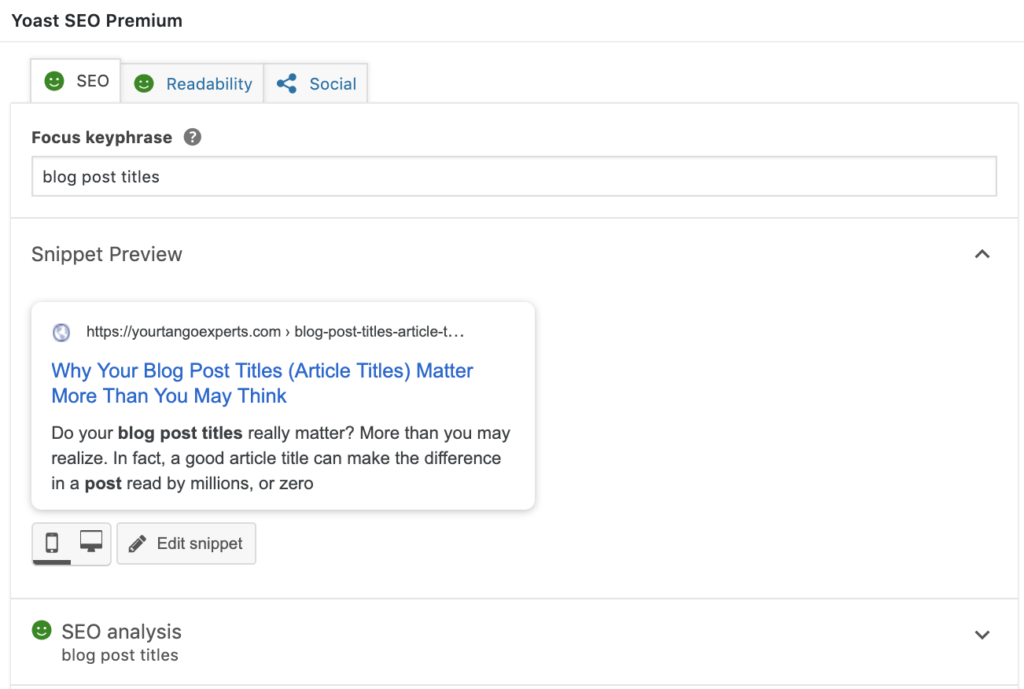
Task: Click the Focus keyphrase help icon
Action: pyautogui.click(x=192, y=137)
